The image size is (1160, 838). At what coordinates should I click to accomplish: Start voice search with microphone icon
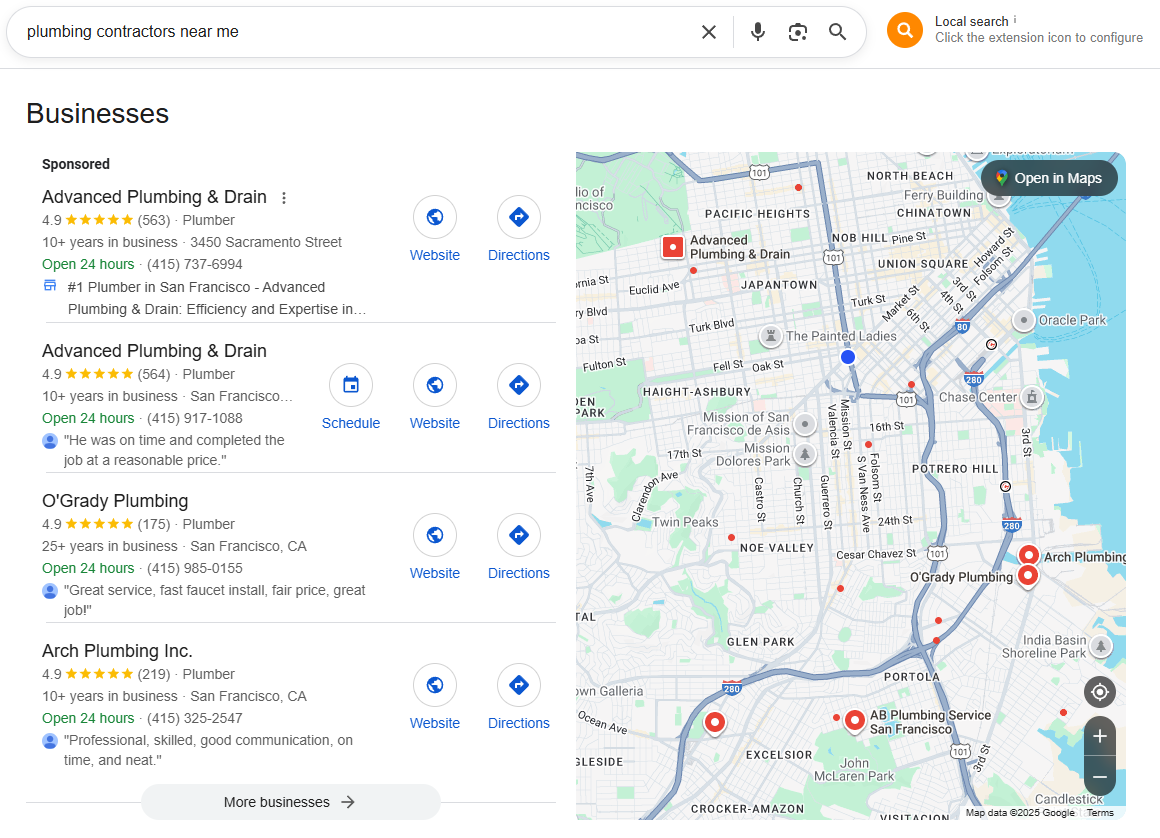tap(758, 32)
